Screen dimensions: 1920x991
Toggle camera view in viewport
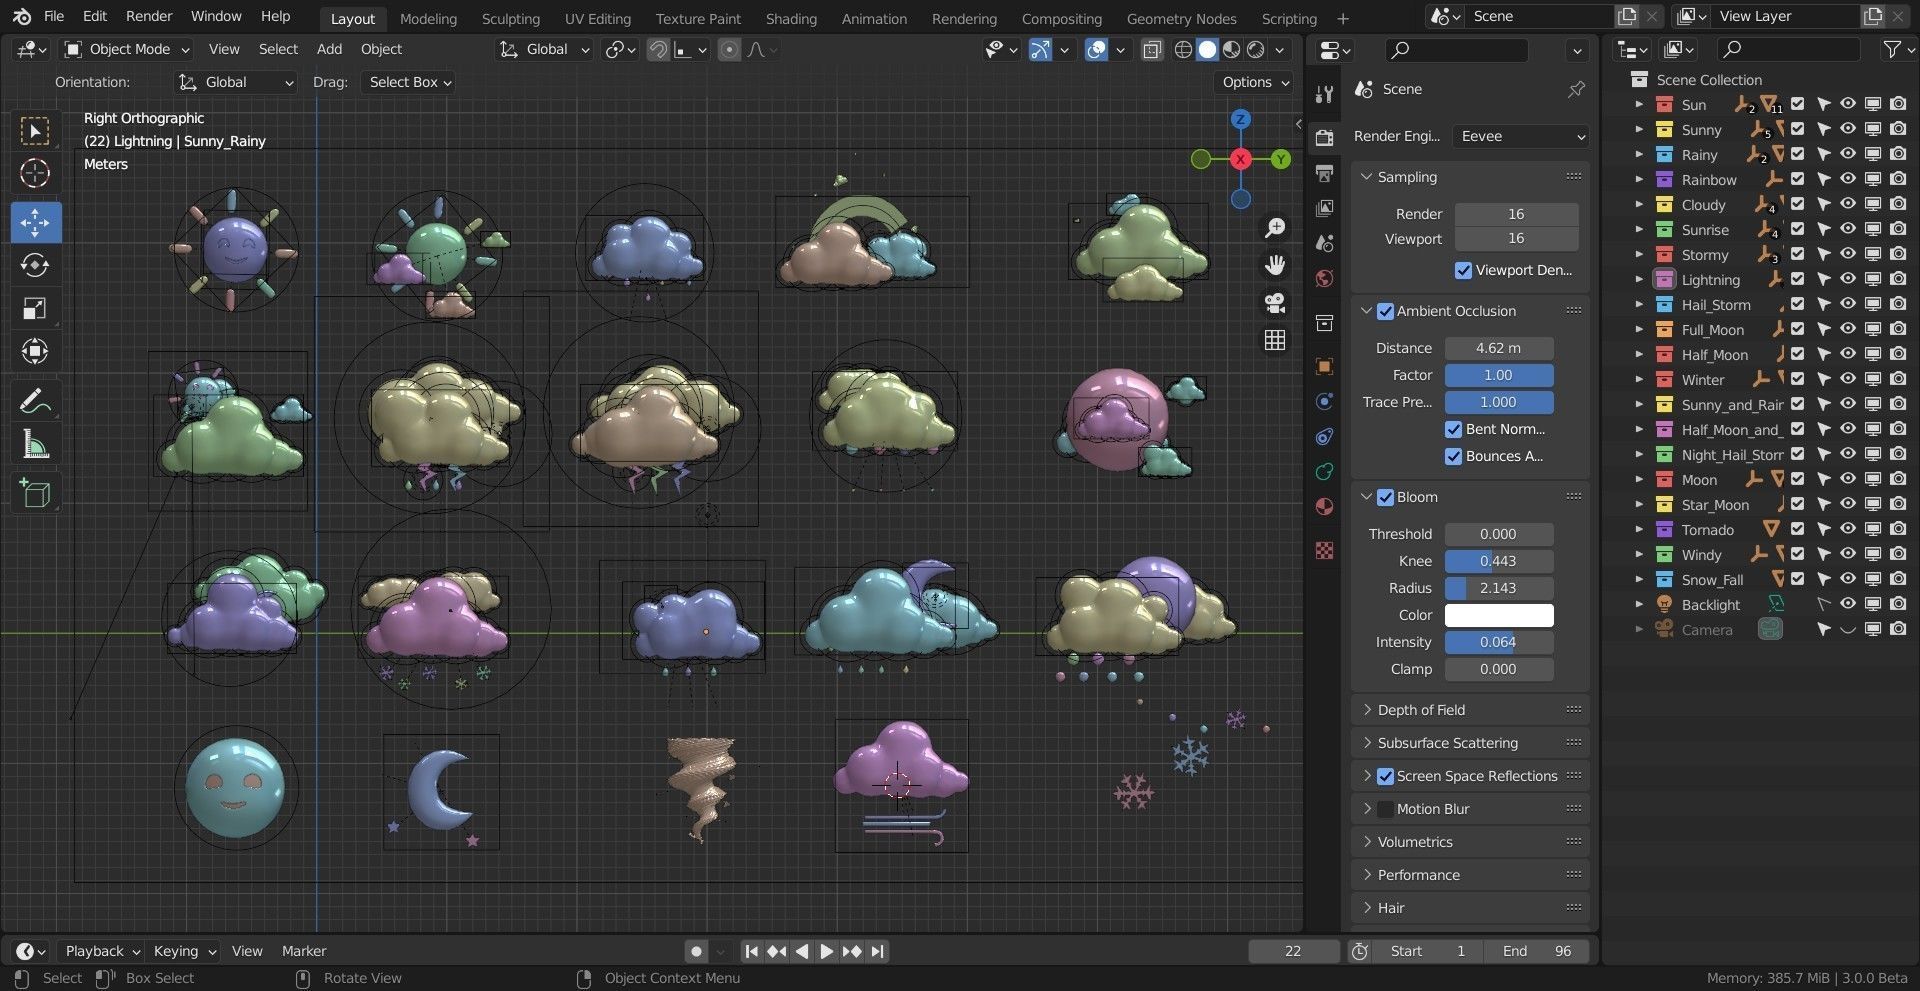click(1275, 303)
